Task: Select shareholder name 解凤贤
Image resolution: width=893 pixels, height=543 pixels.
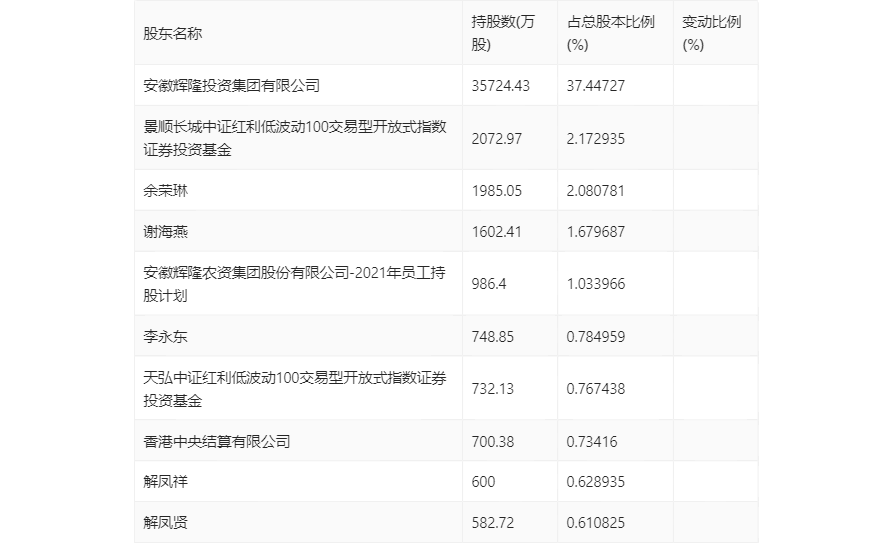Action: pos(165,522)
